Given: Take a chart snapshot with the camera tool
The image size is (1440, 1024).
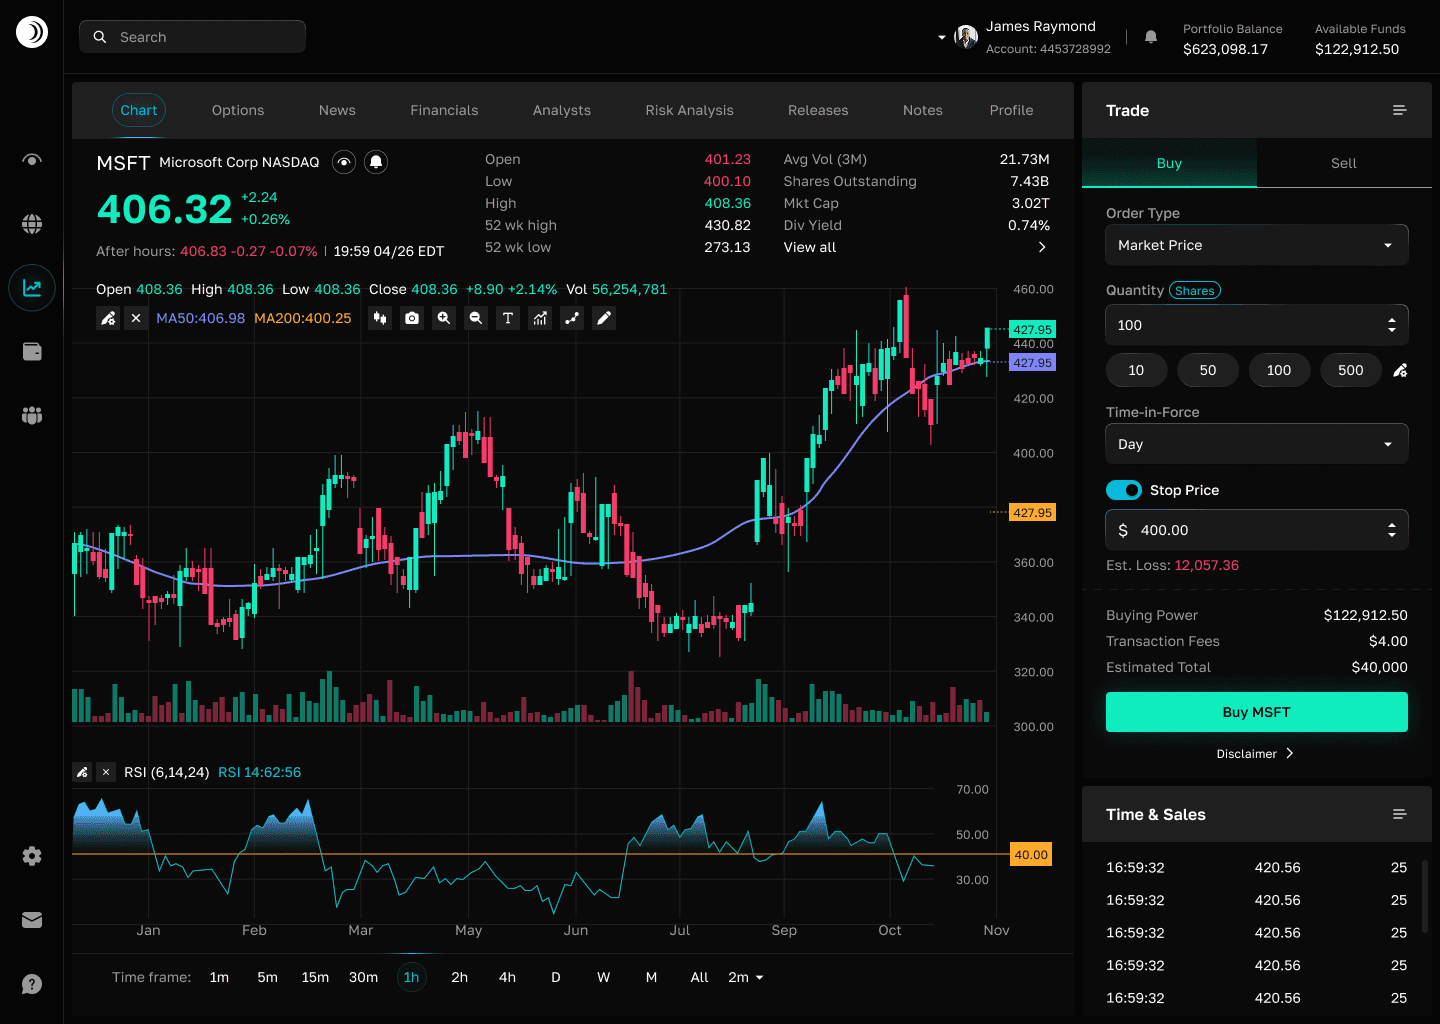Looking at the screenshot, I should (x=411, y=318).
